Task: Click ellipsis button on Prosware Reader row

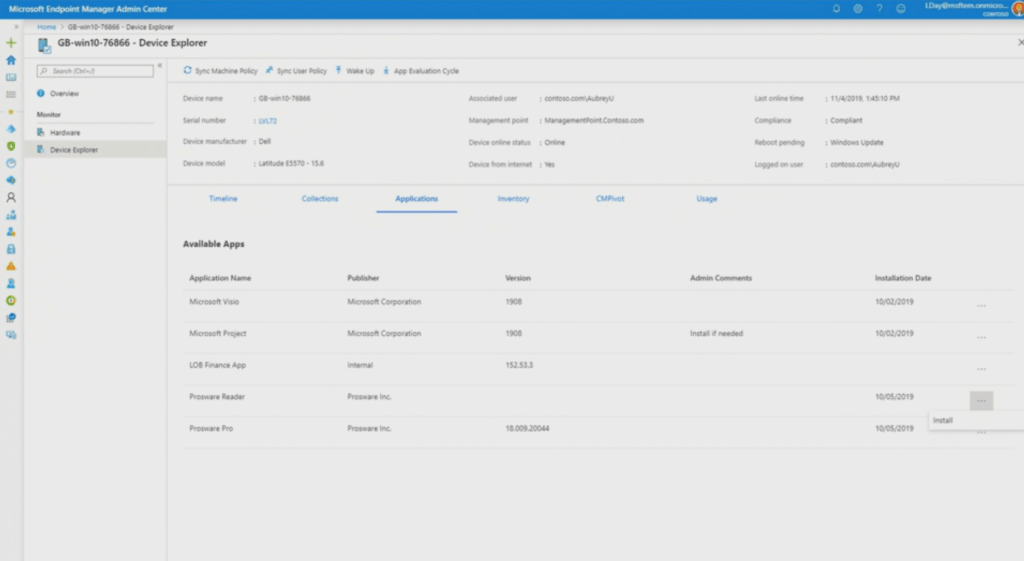Action: (x=981, y=400)
